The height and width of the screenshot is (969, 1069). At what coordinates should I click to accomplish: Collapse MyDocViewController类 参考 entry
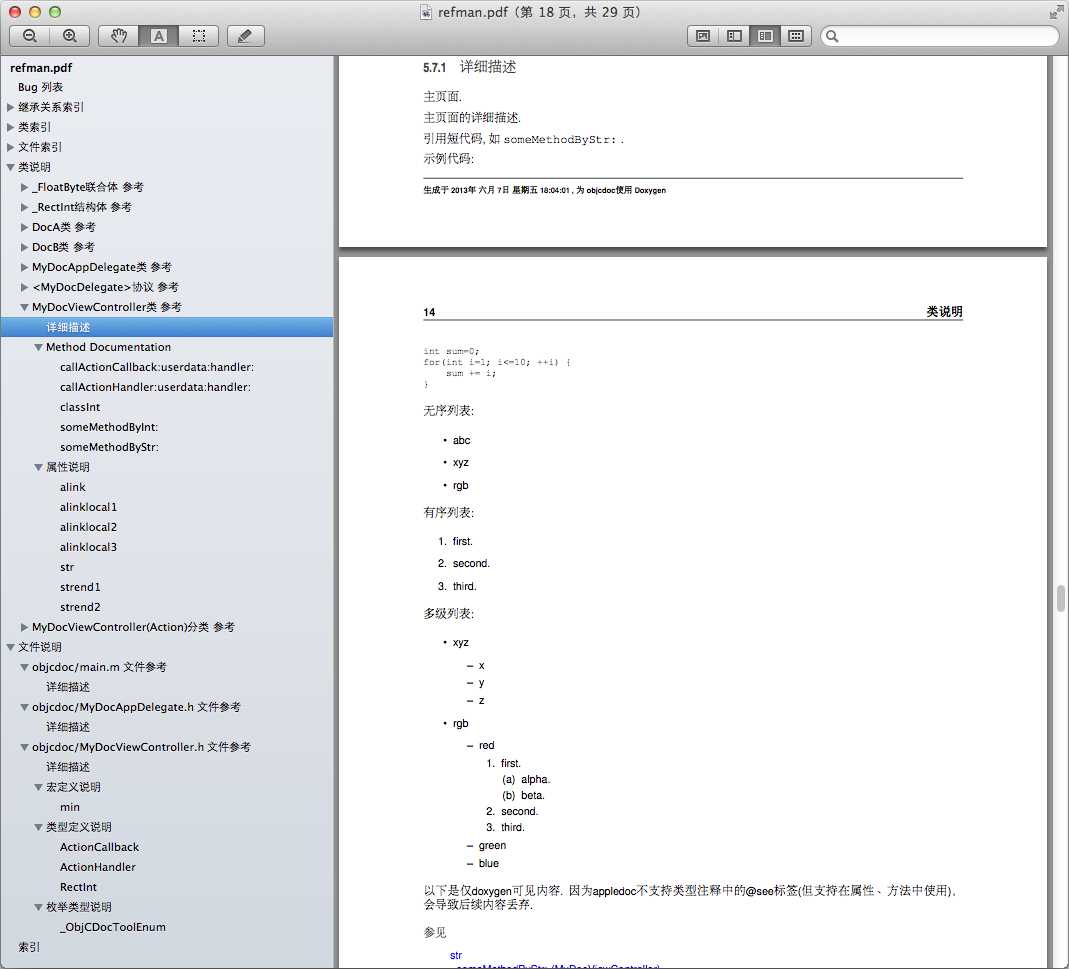pyautogui.click(x=25, y=307)
